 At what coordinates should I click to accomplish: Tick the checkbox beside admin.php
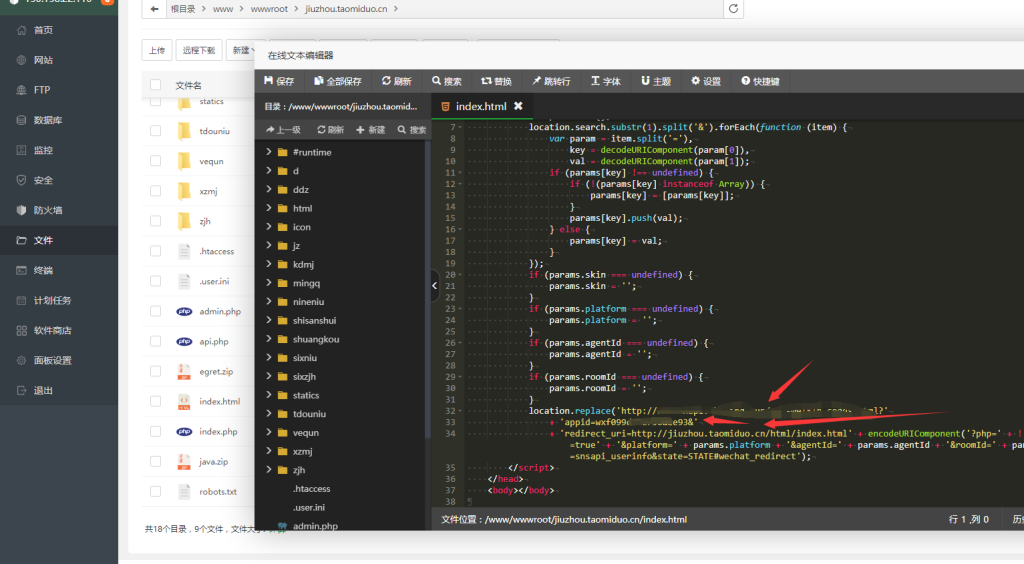pos(156,311)
